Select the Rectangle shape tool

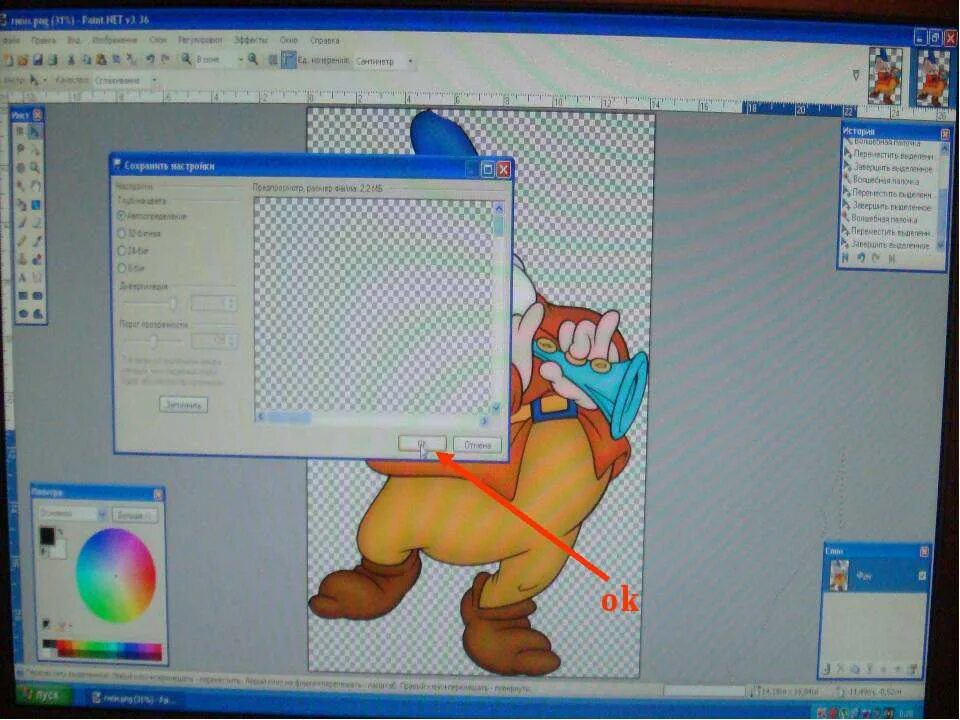[x=22, y=296]
